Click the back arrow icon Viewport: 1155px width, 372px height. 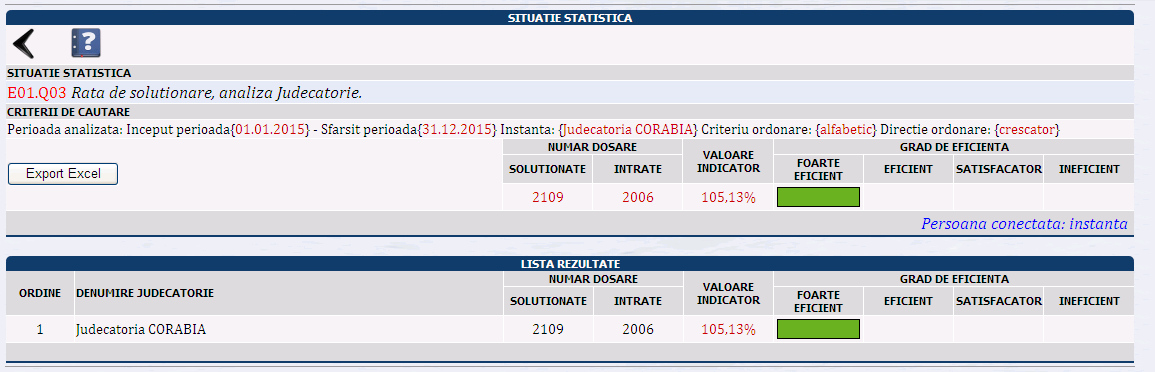click(x=24, y=44)
